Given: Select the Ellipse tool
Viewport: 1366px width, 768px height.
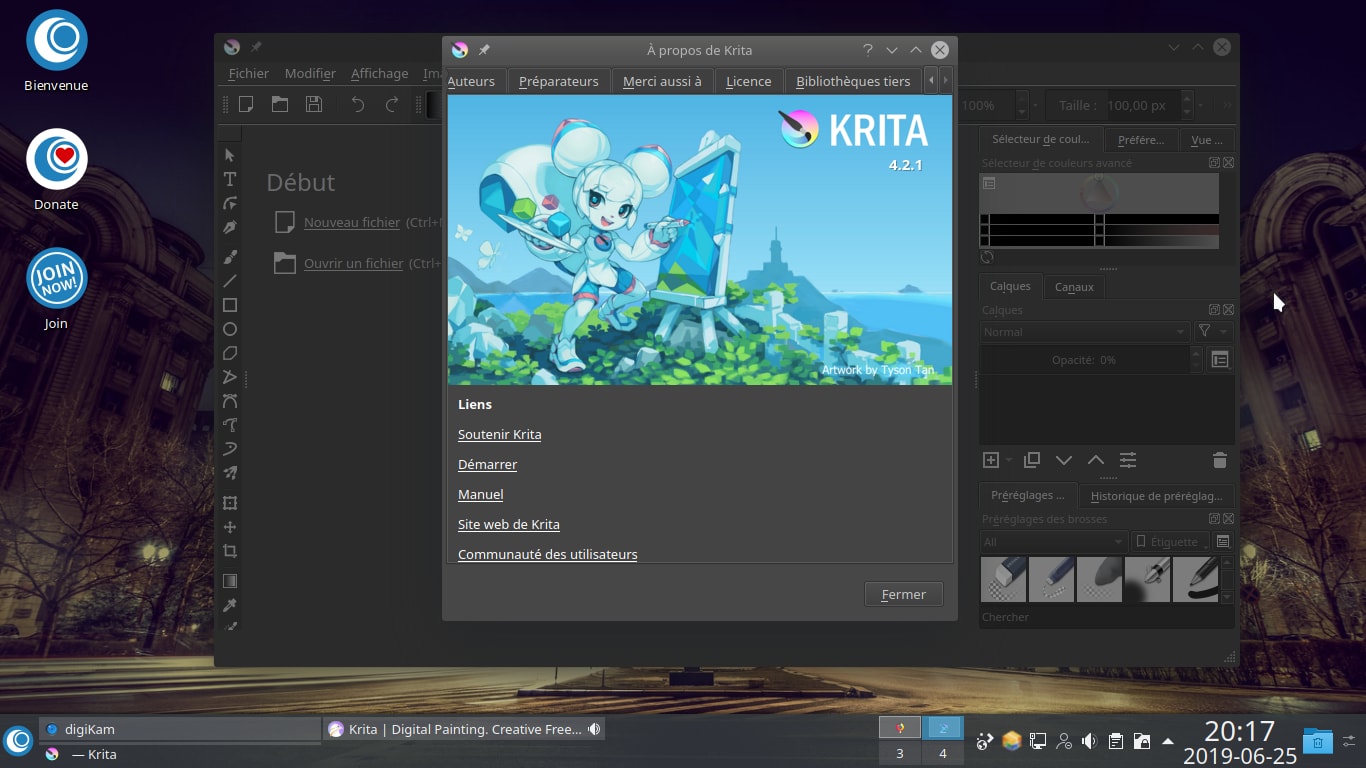Looking at the screenshot, I should tap(230, 329).
